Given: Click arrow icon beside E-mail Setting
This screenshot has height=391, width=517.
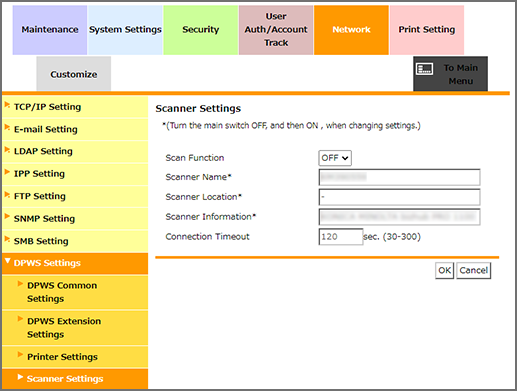Looking at the screenshot, I should 7,127.
